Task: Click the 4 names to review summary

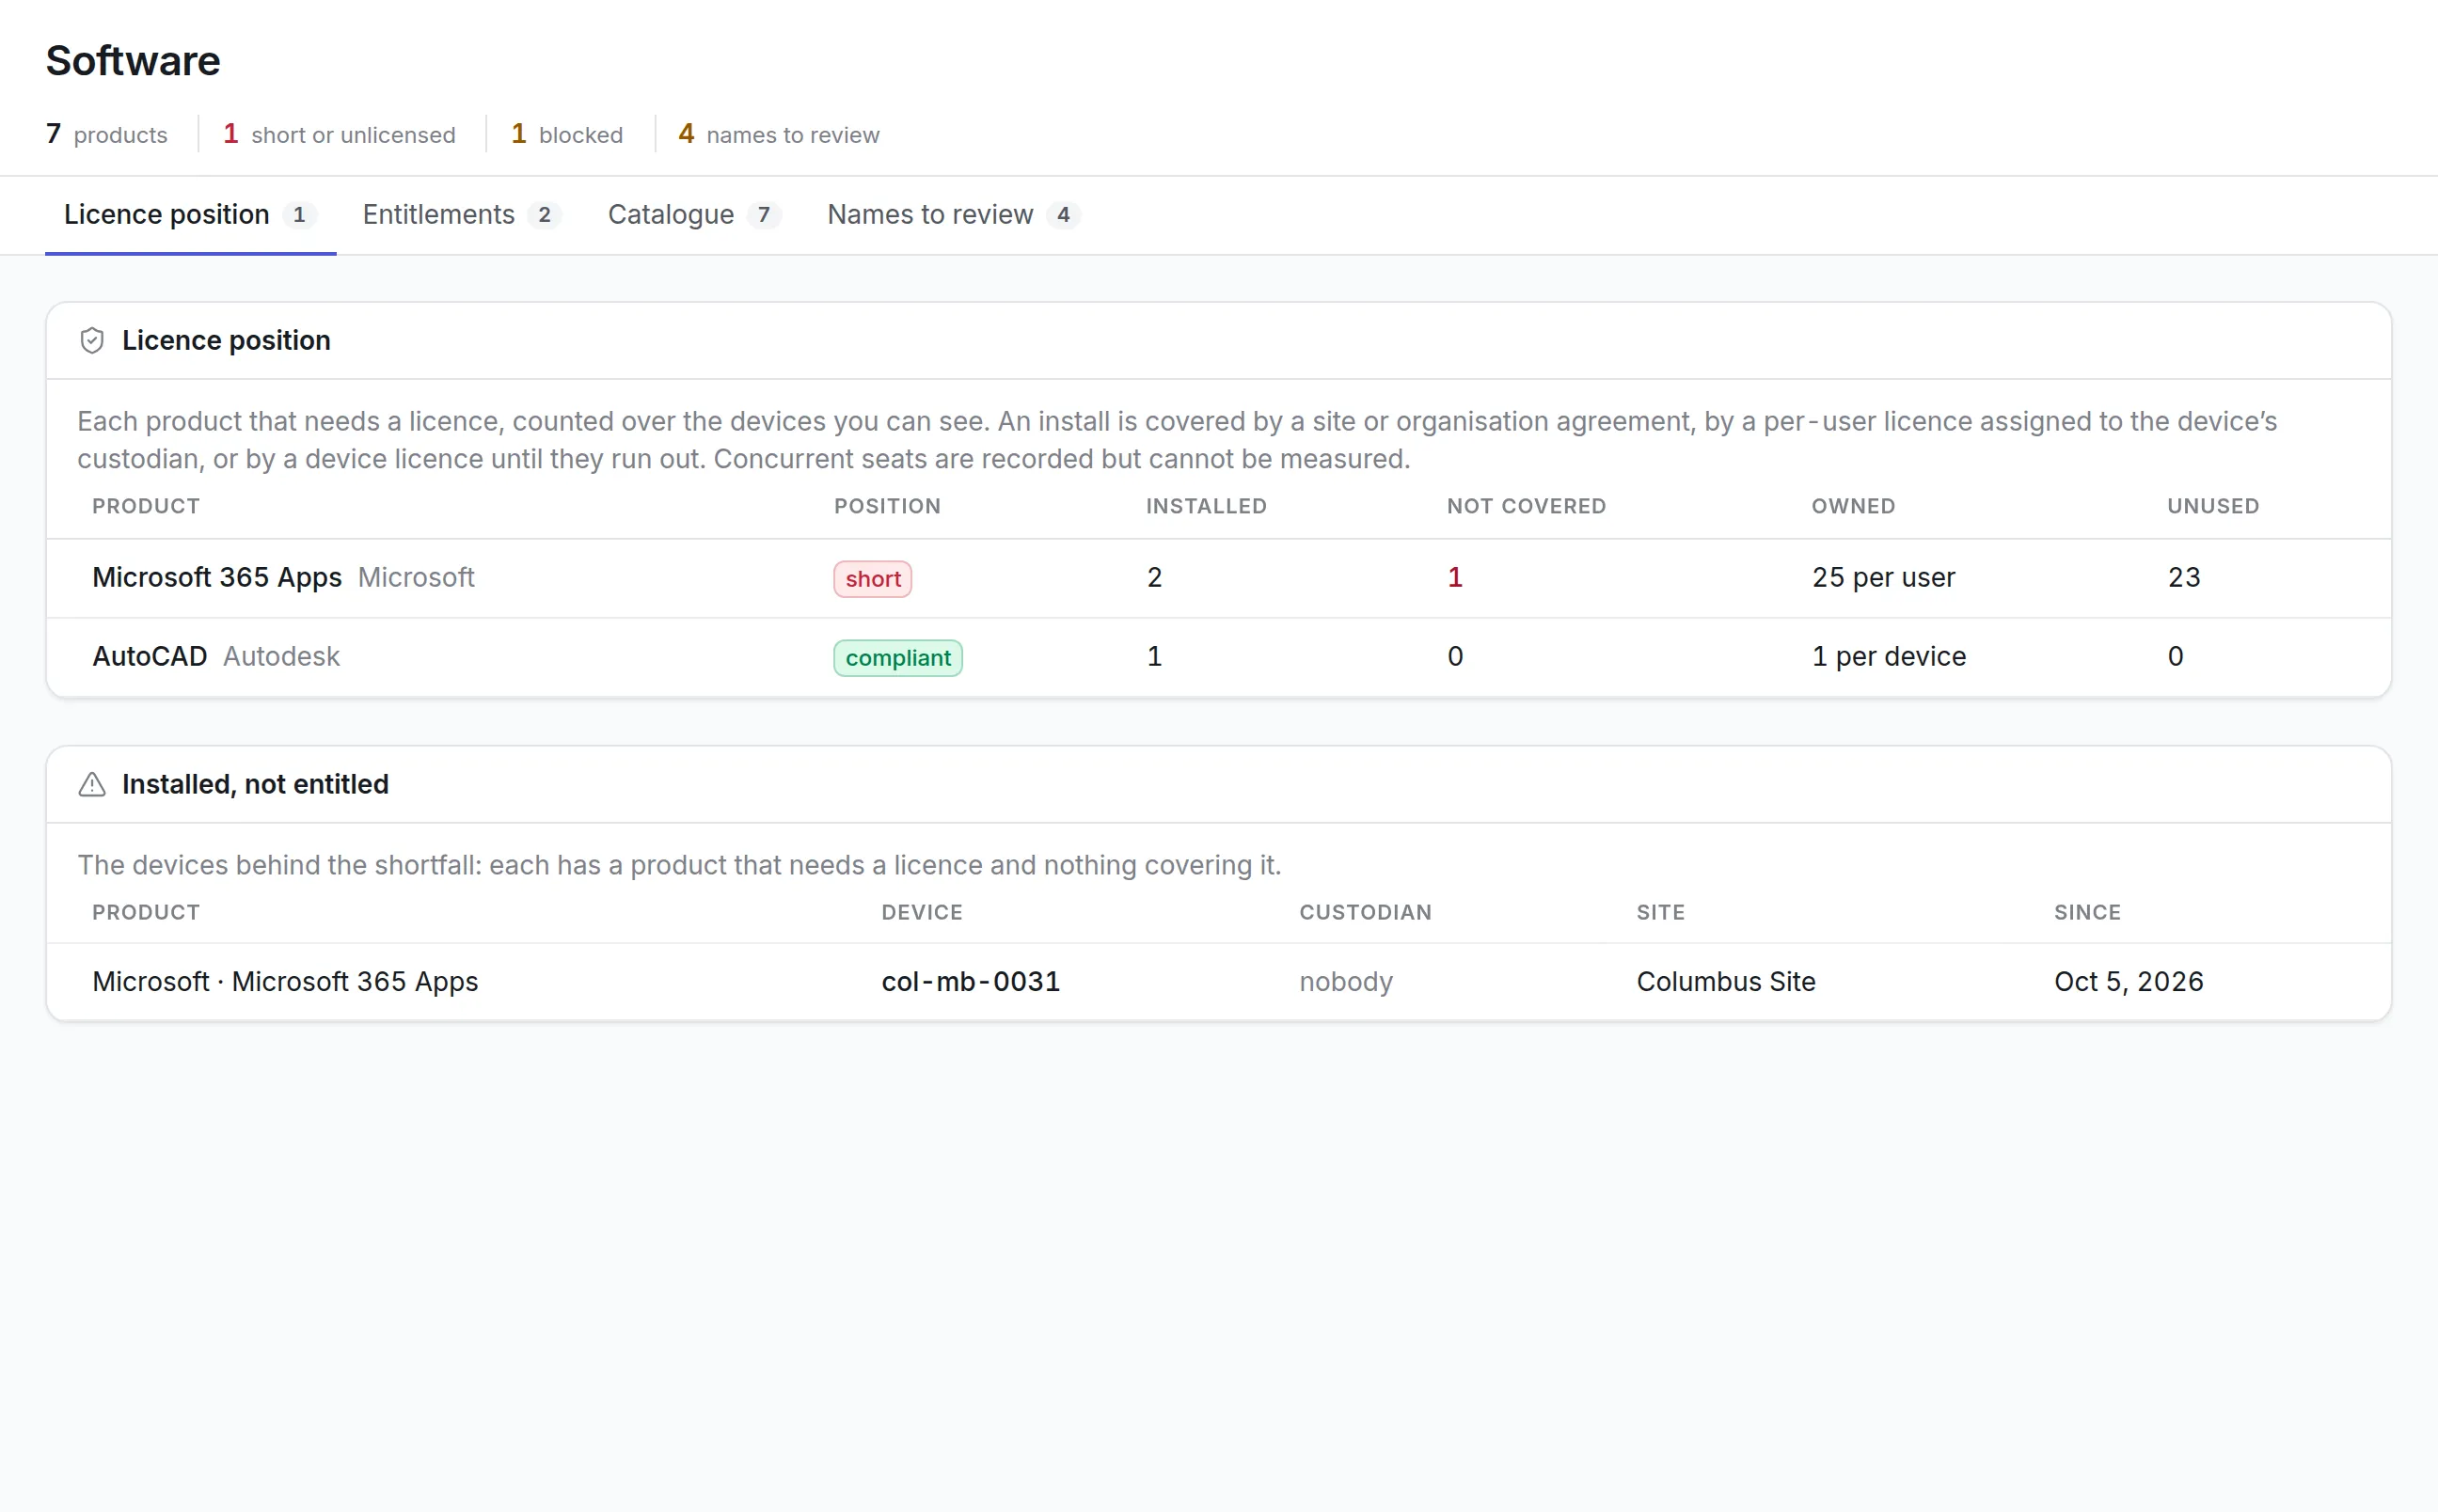Action: point(778,134)
